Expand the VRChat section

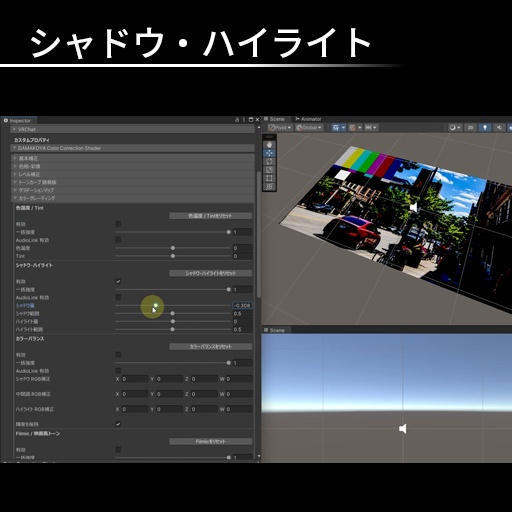pos(133,129)
